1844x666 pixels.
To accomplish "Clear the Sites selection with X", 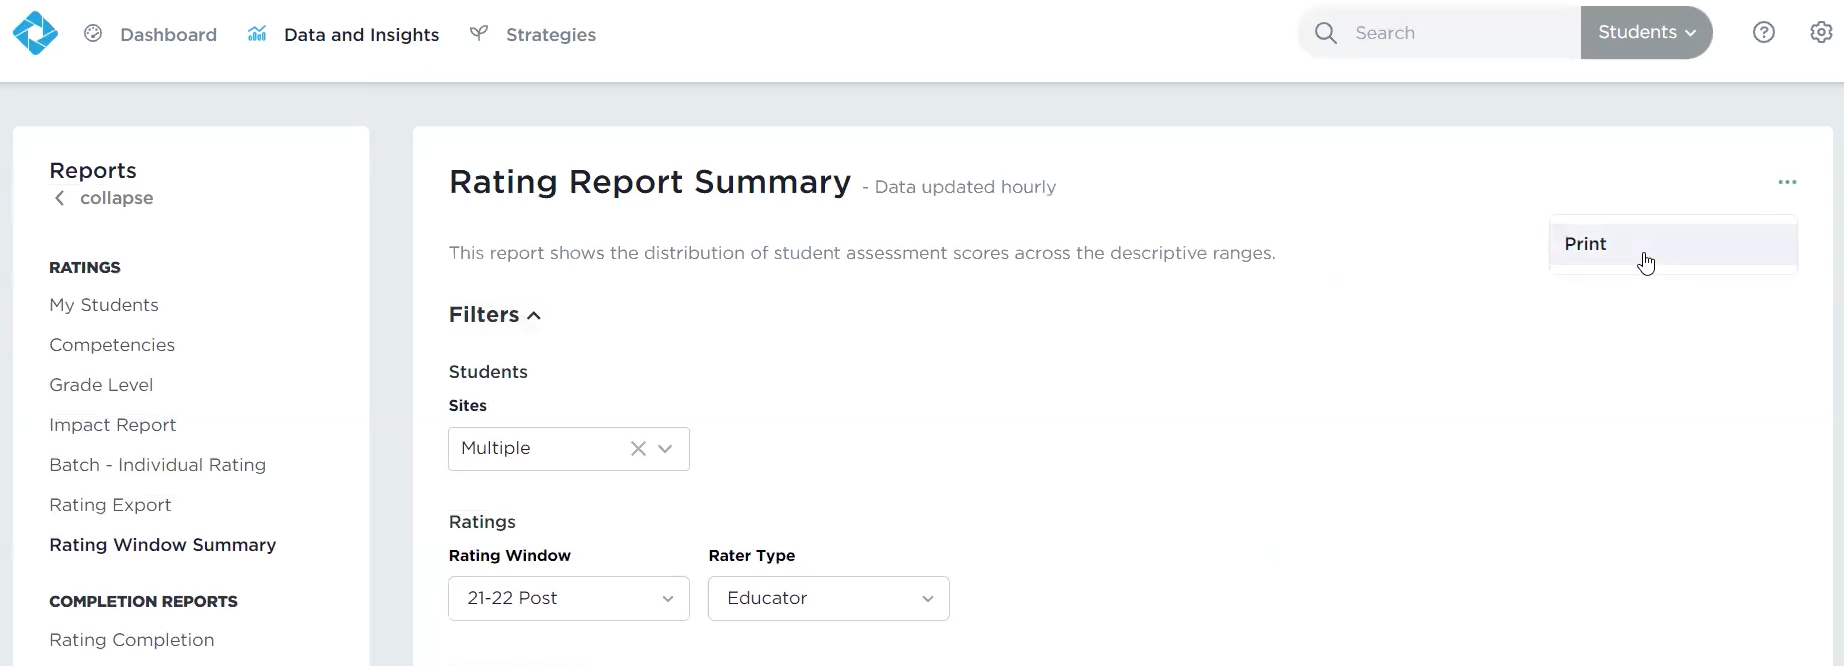I will pos(638,449).
